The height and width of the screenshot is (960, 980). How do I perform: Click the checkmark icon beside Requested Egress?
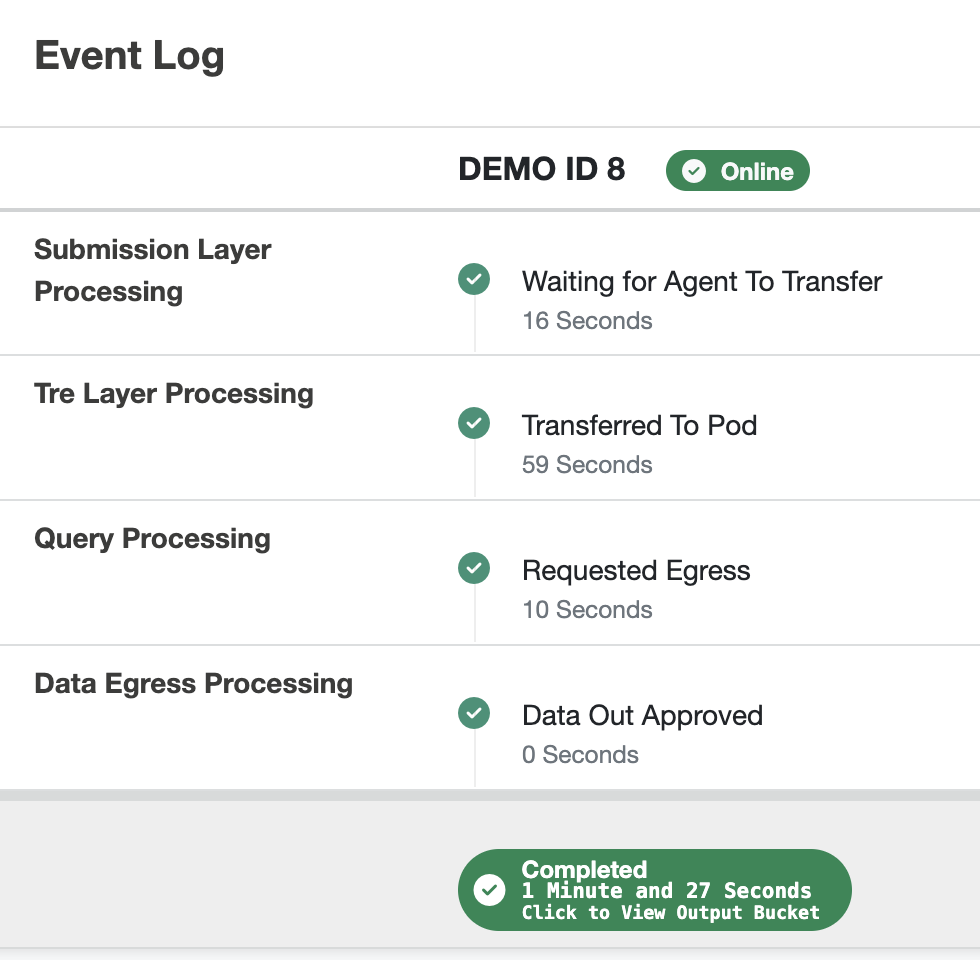click(474, 568)
